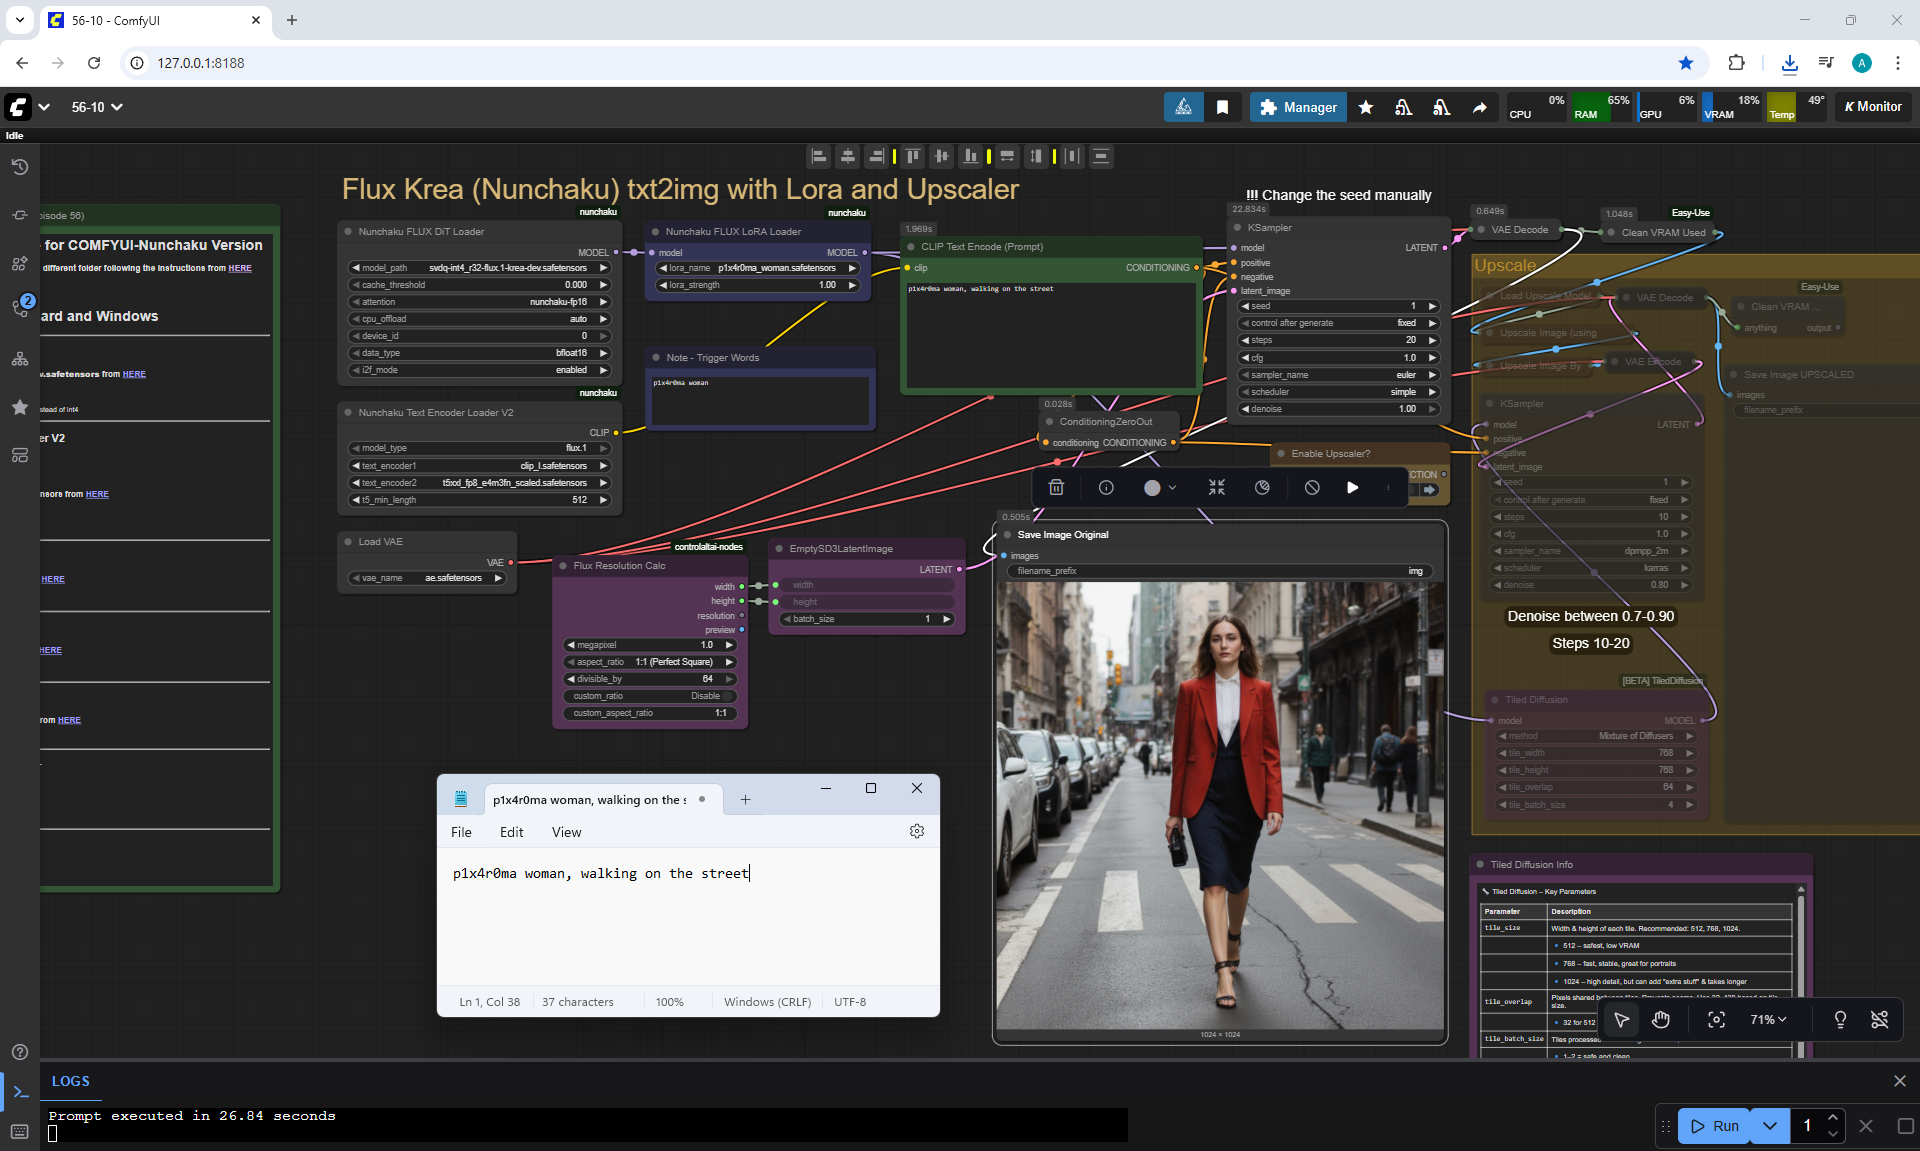Open the node color picker dropdown
Screen dimensions: 1920x1151
coord(1160,487)
